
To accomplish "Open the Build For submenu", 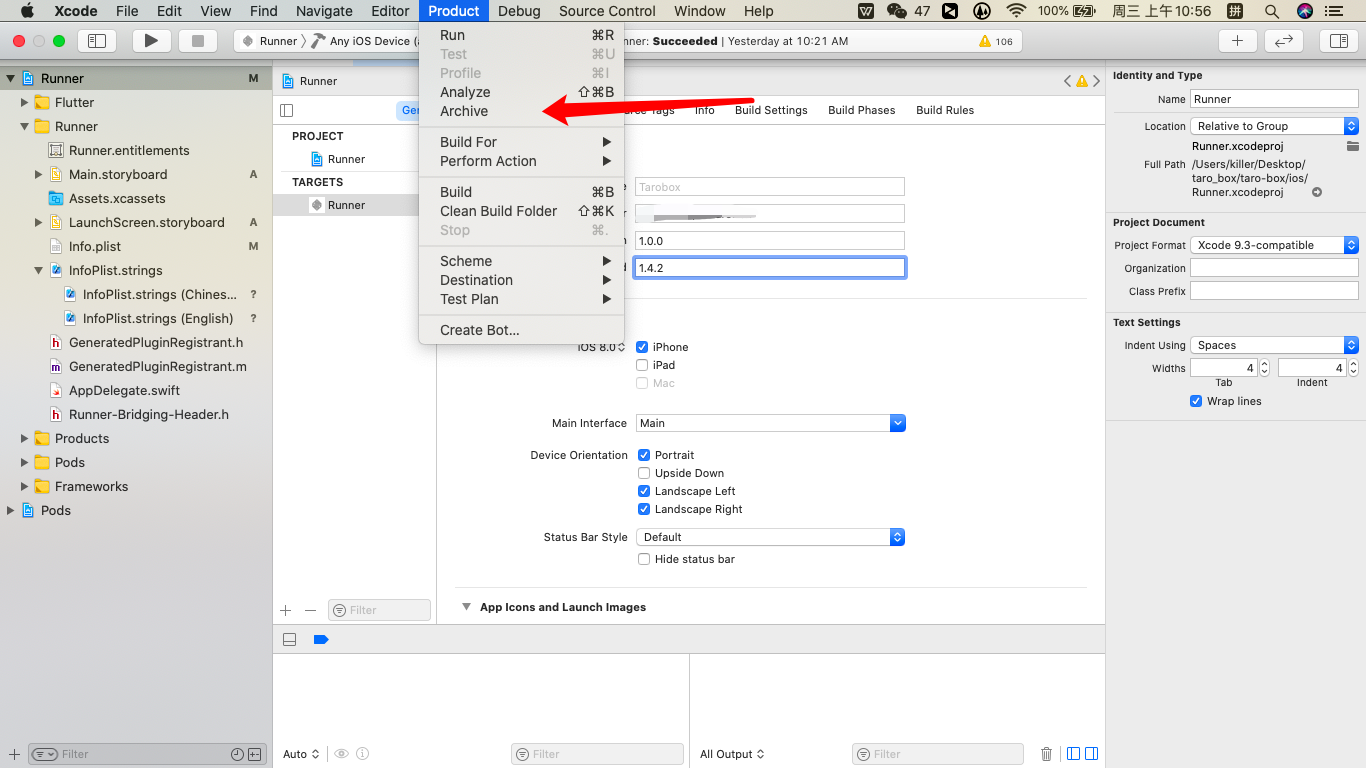I will tap(521, 142).
